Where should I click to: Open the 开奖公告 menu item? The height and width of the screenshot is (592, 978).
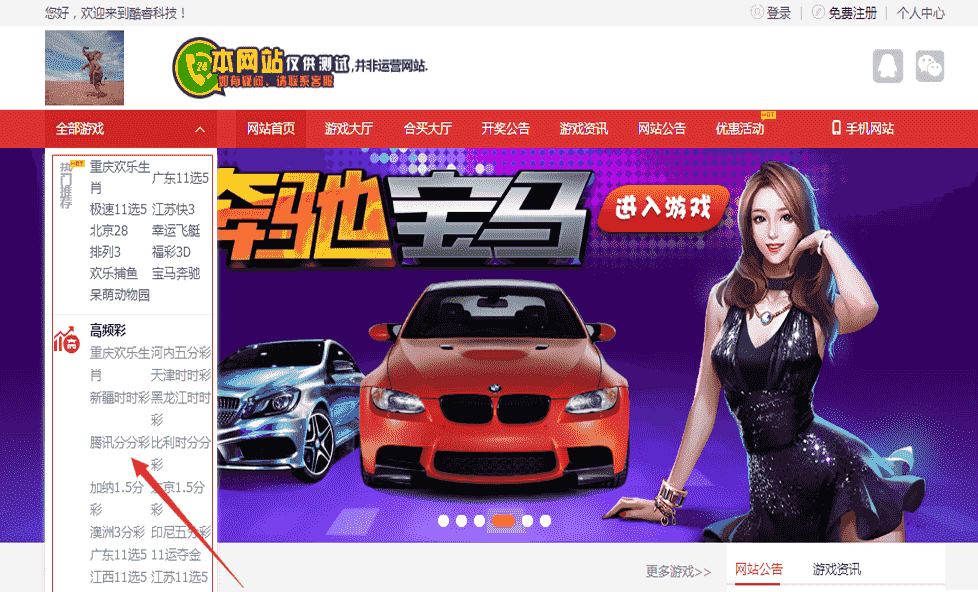tap(504, 128)
